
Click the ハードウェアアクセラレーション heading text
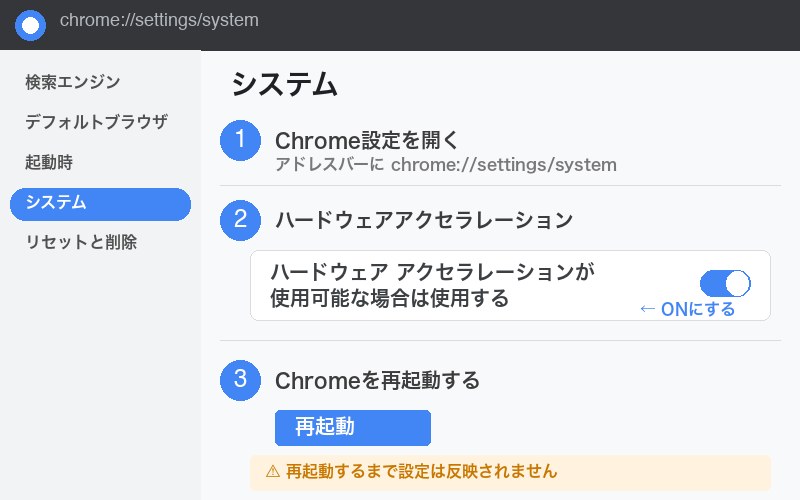[x=424, y=220]
